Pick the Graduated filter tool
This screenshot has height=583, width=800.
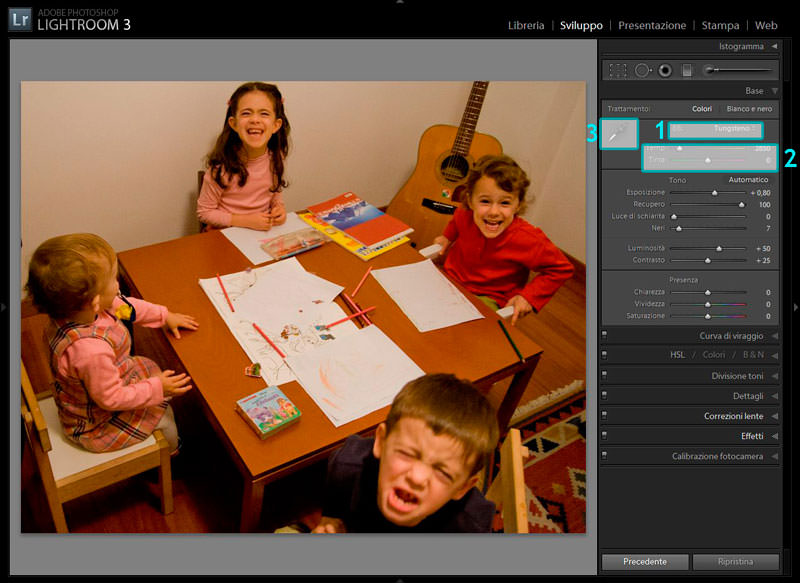(x=687, y=70)
